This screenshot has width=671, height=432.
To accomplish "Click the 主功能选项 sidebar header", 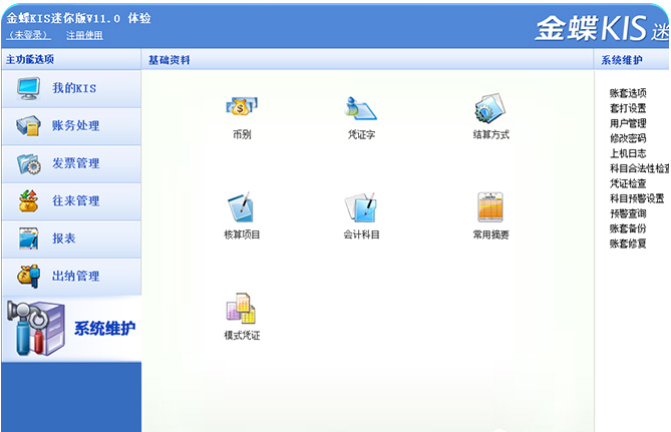I will pos(30,59).
